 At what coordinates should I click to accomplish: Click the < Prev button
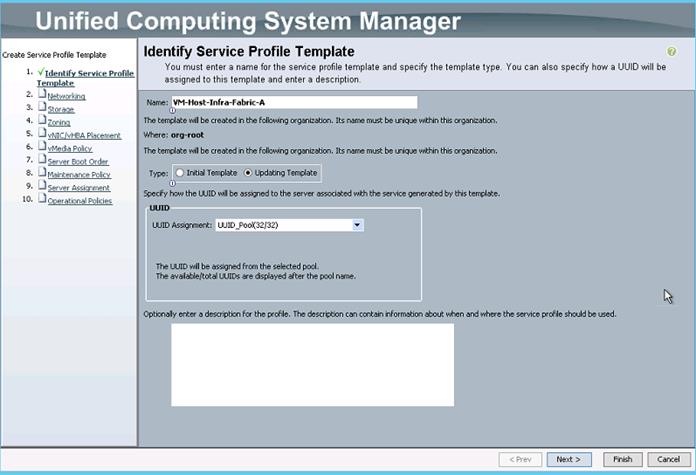tap(520, 459)
